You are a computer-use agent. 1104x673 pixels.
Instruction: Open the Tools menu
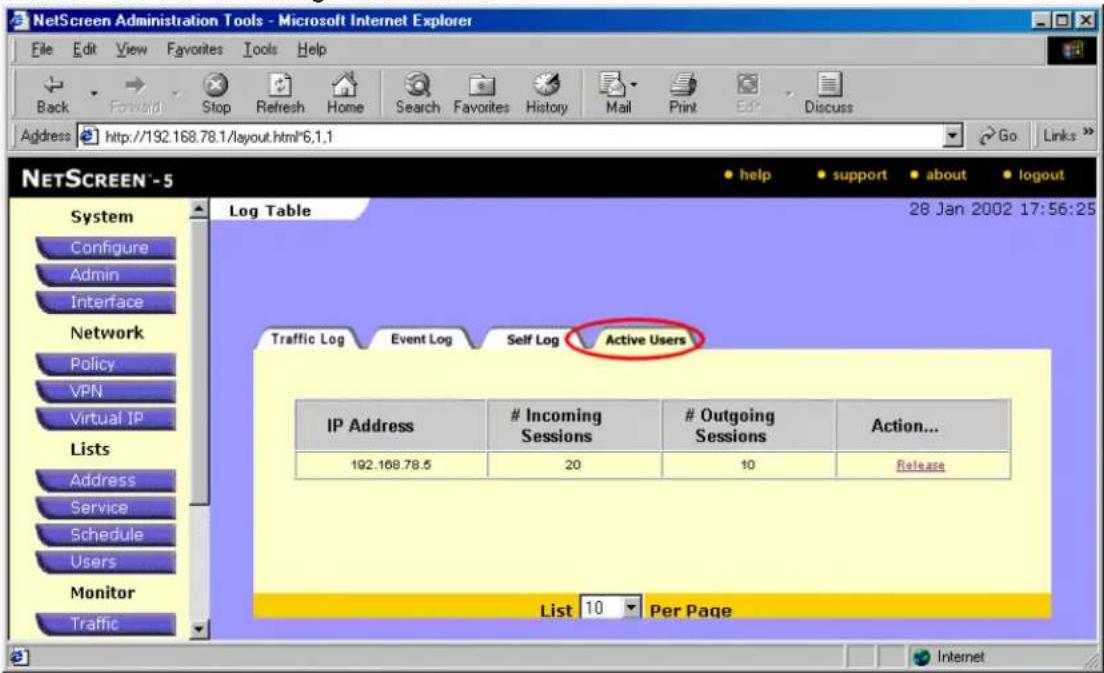tap(260, 49)
